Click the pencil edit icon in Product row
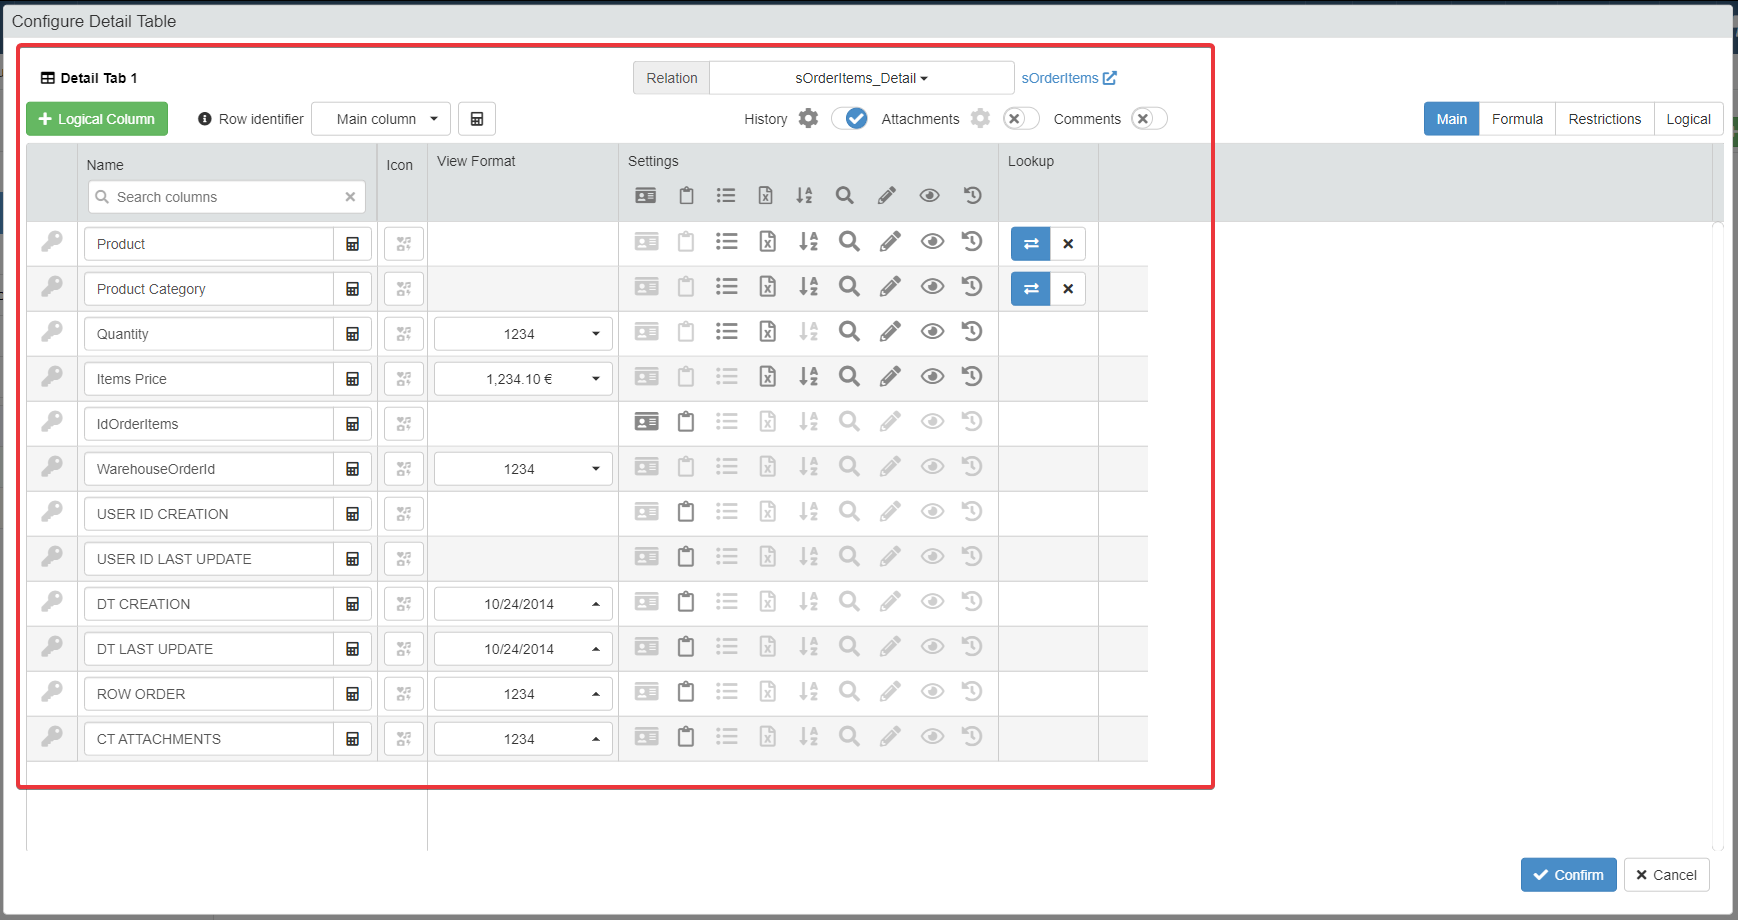Image resolution: width=1738 pixels, height=920 pixels. coord(890,242)
